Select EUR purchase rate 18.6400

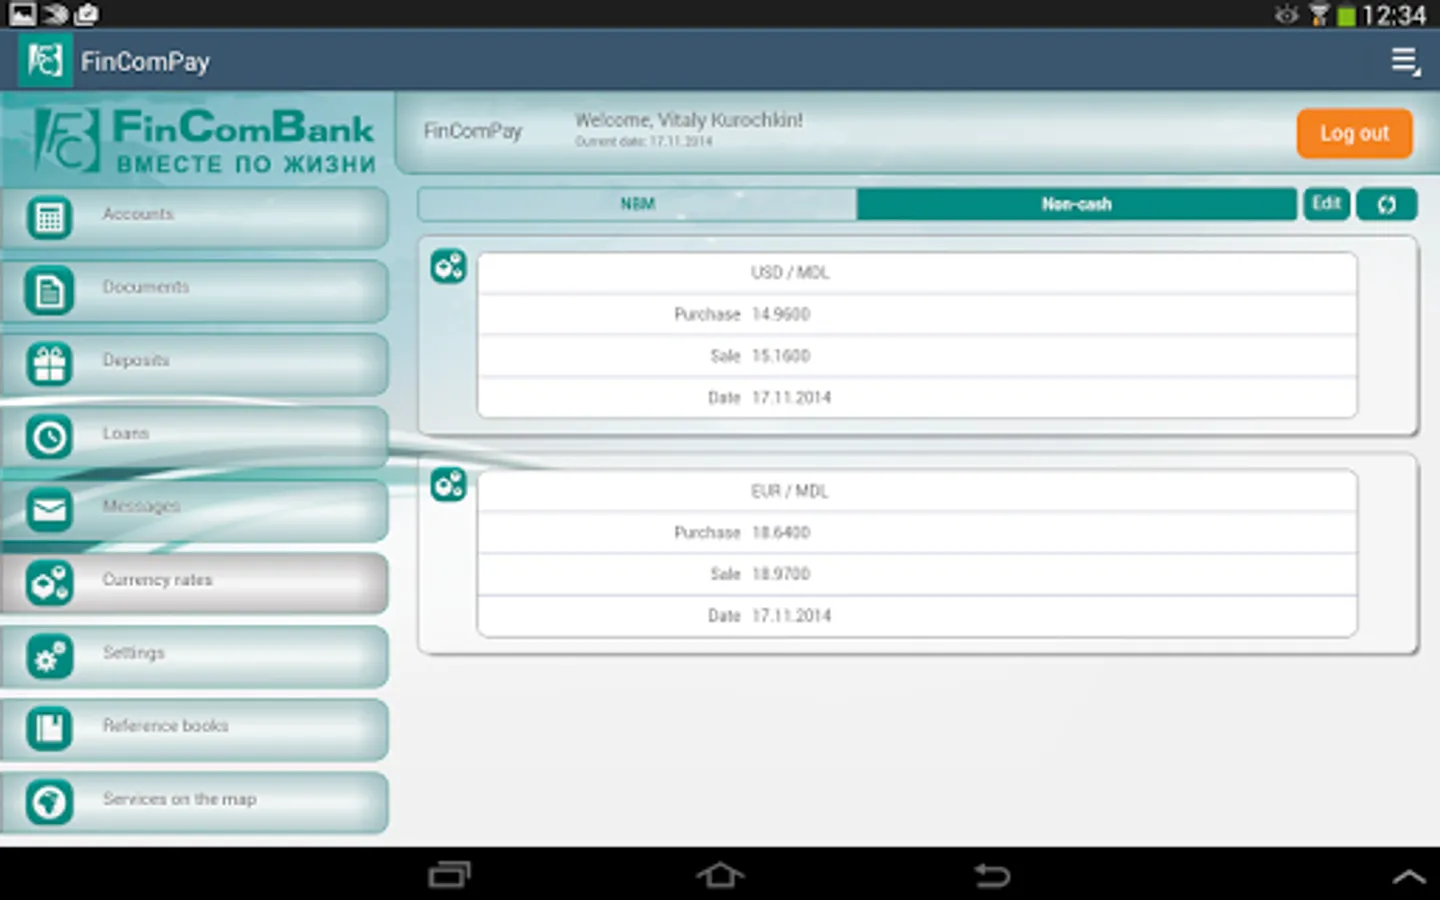pyautogui.click(x=781, y=532)
